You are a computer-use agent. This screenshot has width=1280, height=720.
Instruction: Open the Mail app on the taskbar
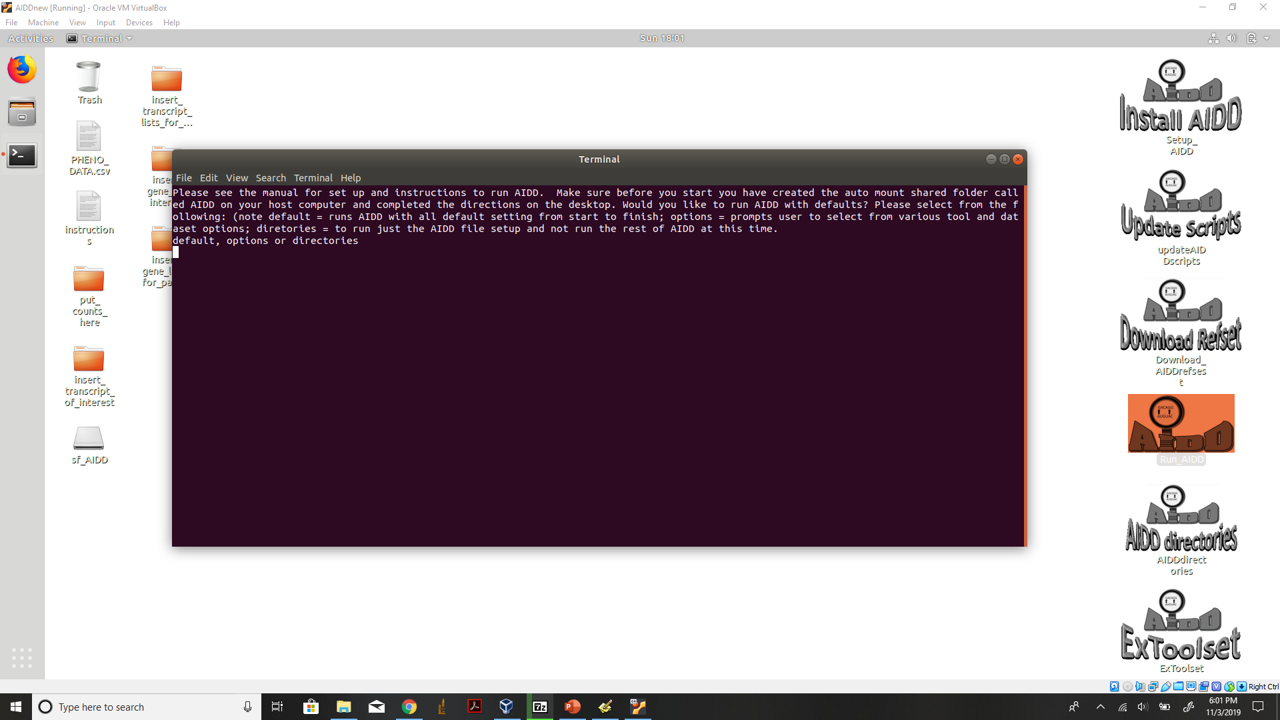[x=377, y=706]
